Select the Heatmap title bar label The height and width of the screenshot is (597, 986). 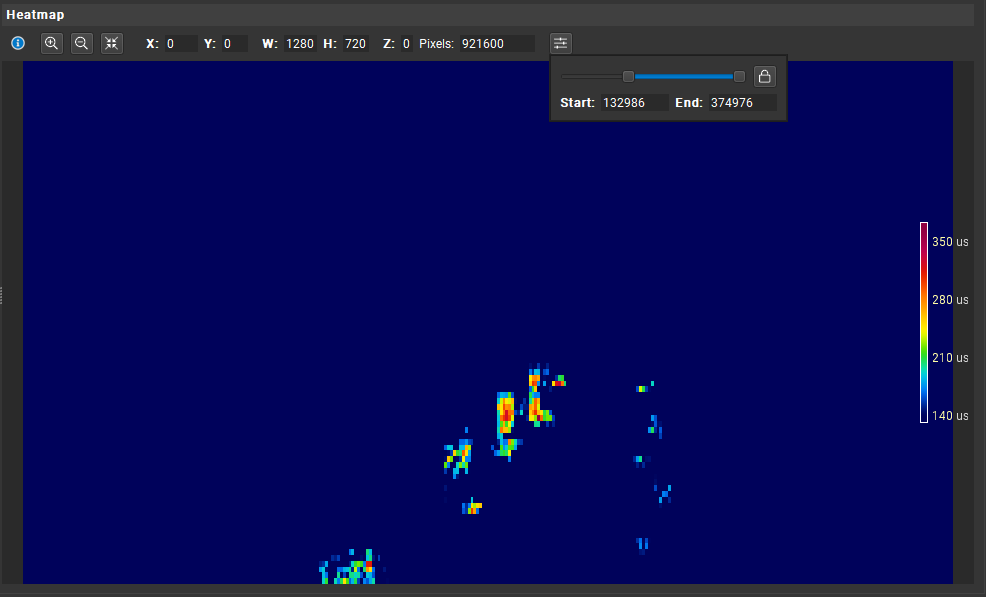[35, 14]
